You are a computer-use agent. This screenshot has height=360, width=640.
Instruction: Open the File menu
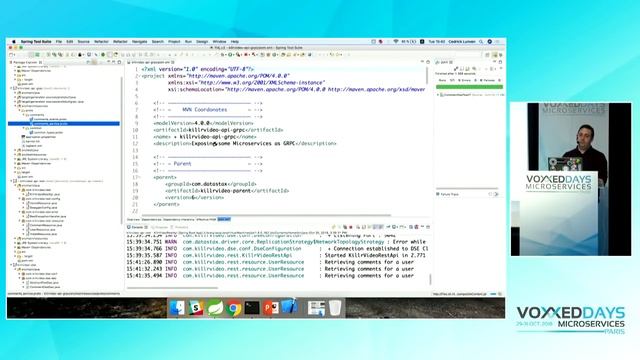tap(59, 42)
